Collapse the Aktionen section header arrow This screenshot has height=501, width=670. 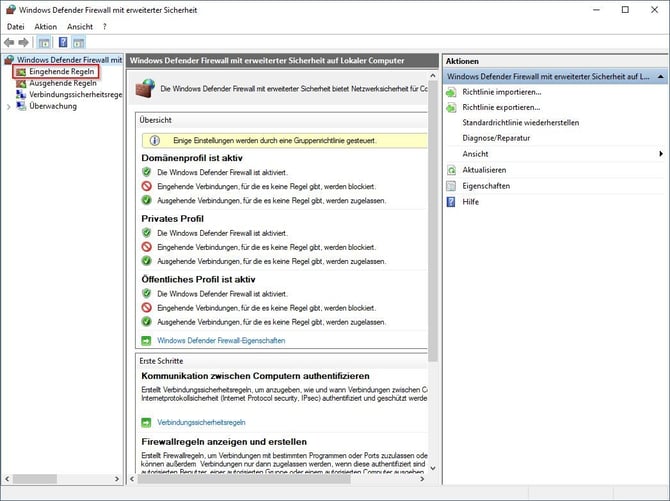660,76
